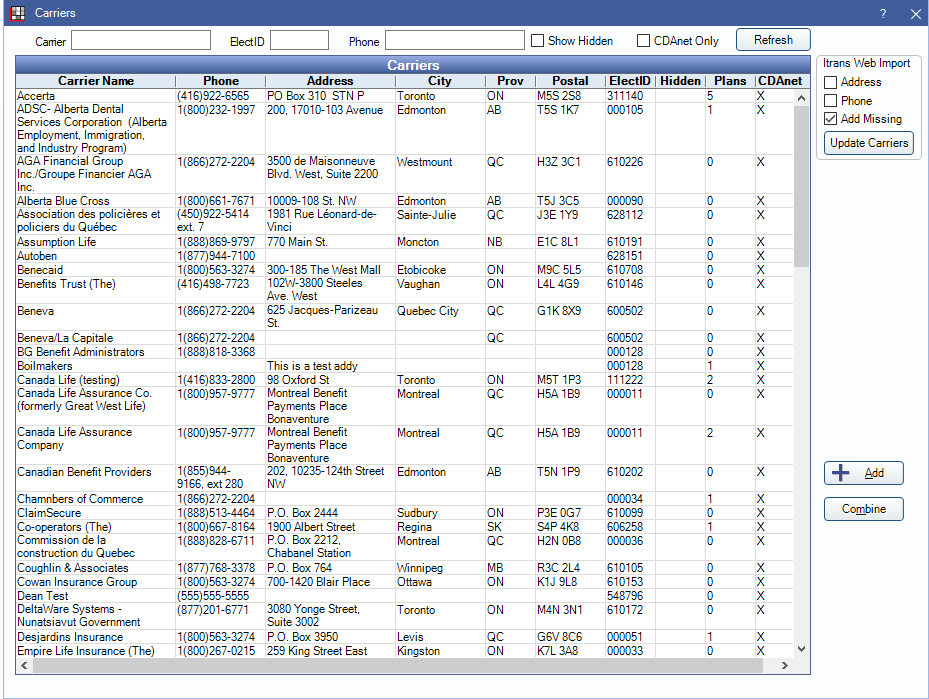The height and width of the screenshot is (699, 929).
Task: Sort by Carrier Name column header
Action: click(x=95, y=81)
